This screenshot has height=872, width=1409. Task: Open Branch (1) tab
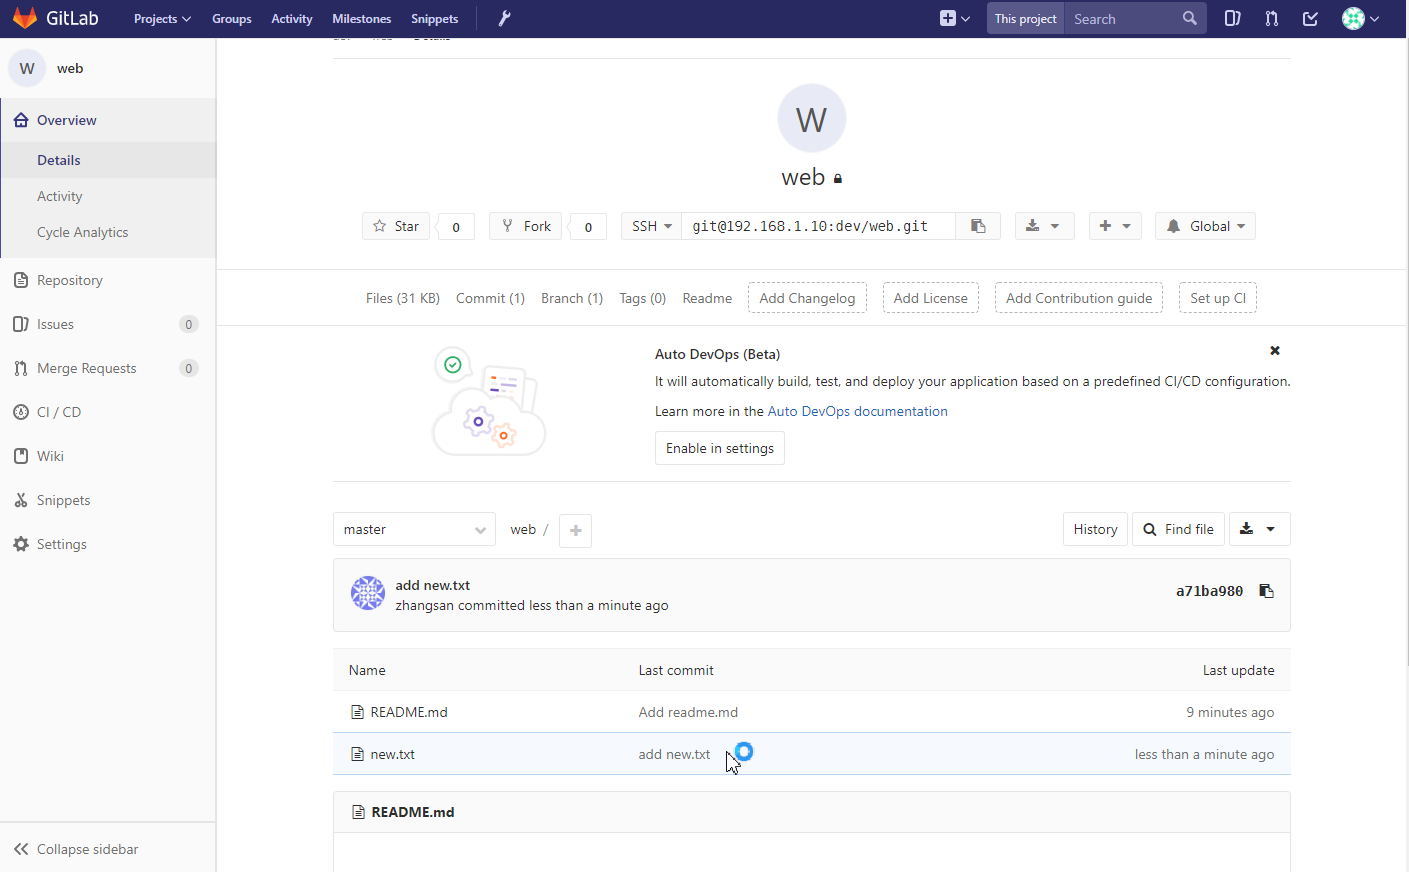[x=572, y=298]
